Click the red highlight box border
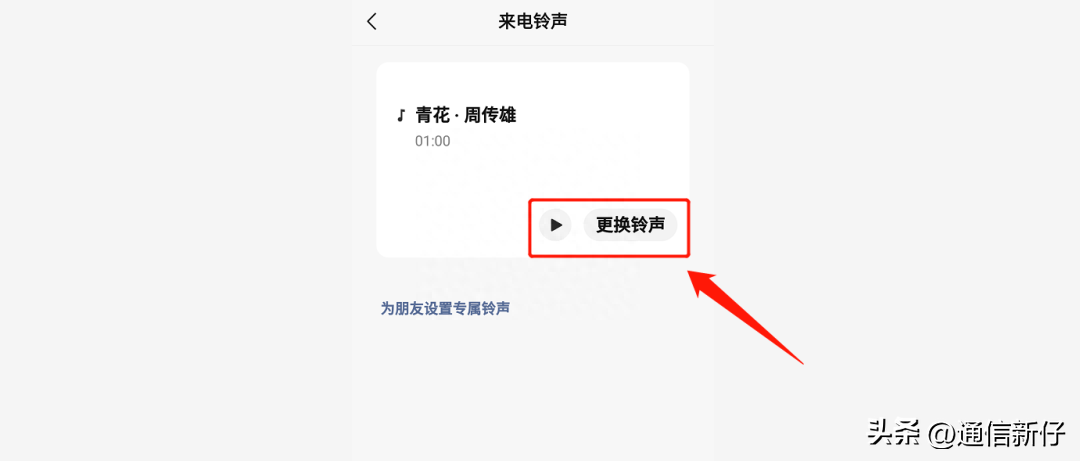The image size is (1080, 461). pos(609,200)
